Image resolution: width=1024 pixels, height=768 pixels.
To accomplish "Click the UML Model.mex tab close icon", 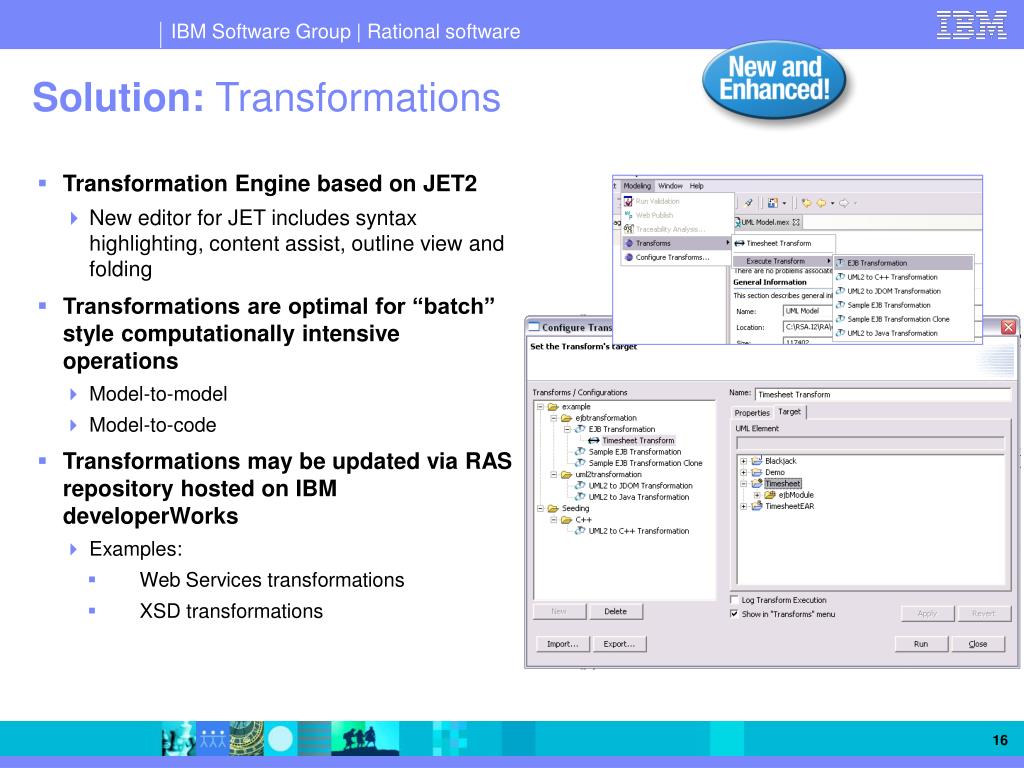I will coord(796,222).
